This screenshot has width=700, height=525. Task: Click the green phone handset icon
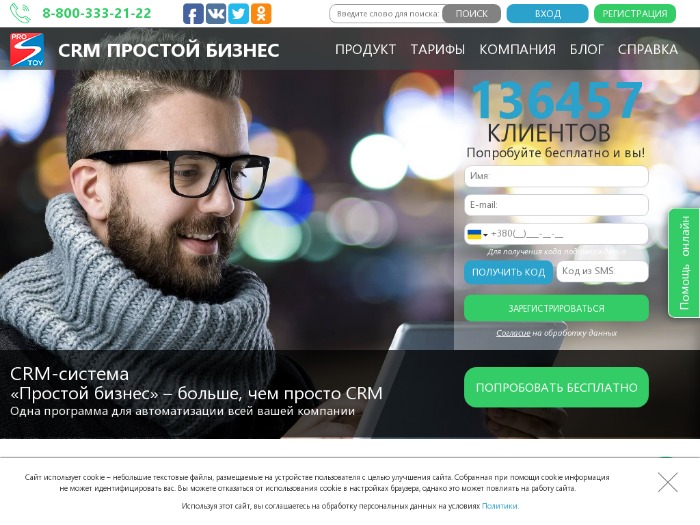pos(21,13)
